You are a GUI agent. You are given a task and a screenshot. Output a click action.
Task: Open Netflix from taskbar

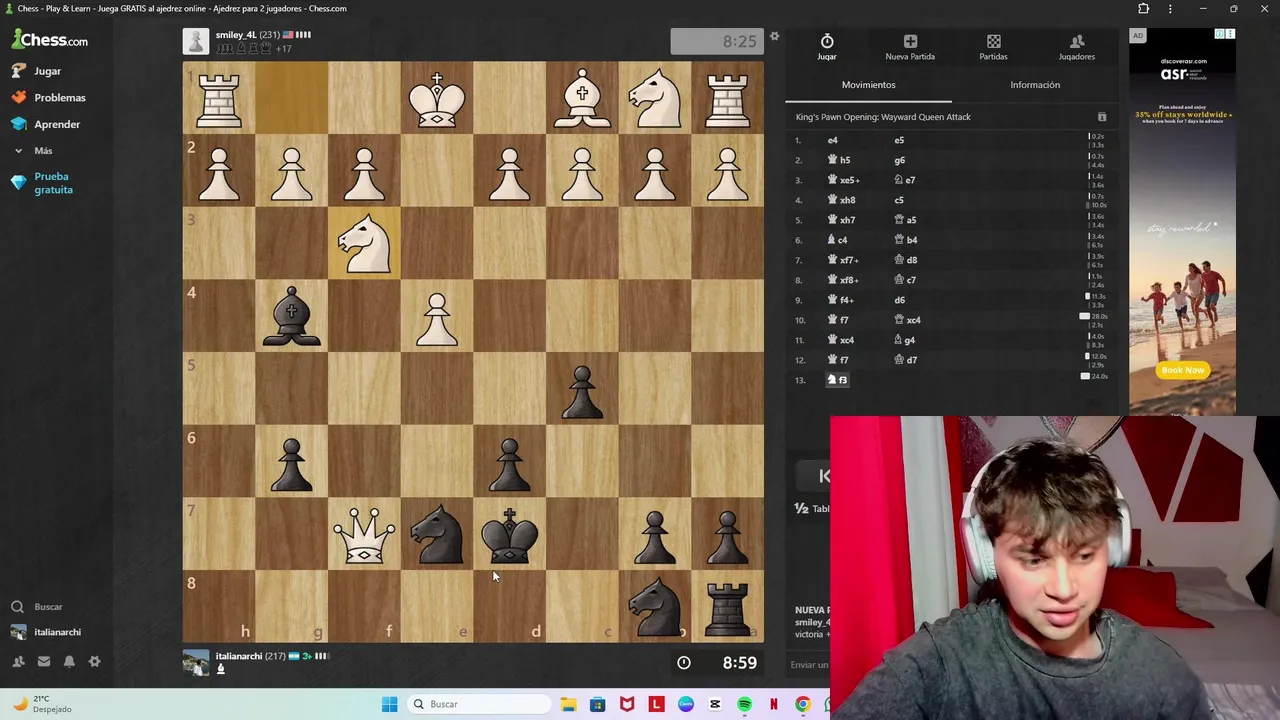pos(773,704)
